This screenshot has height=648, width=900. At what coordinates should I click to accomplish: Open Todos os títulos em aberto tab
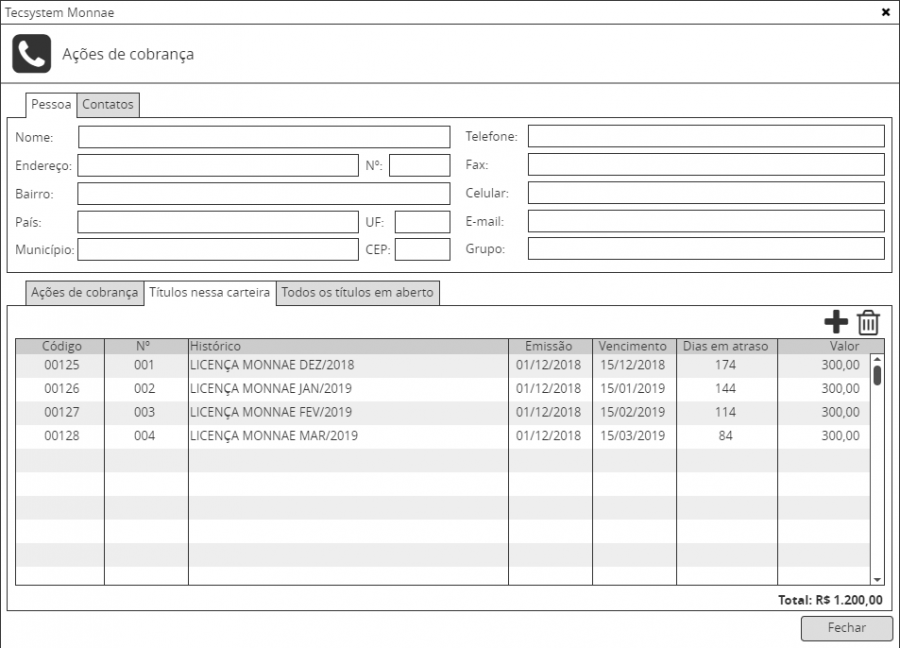point(357,293)
